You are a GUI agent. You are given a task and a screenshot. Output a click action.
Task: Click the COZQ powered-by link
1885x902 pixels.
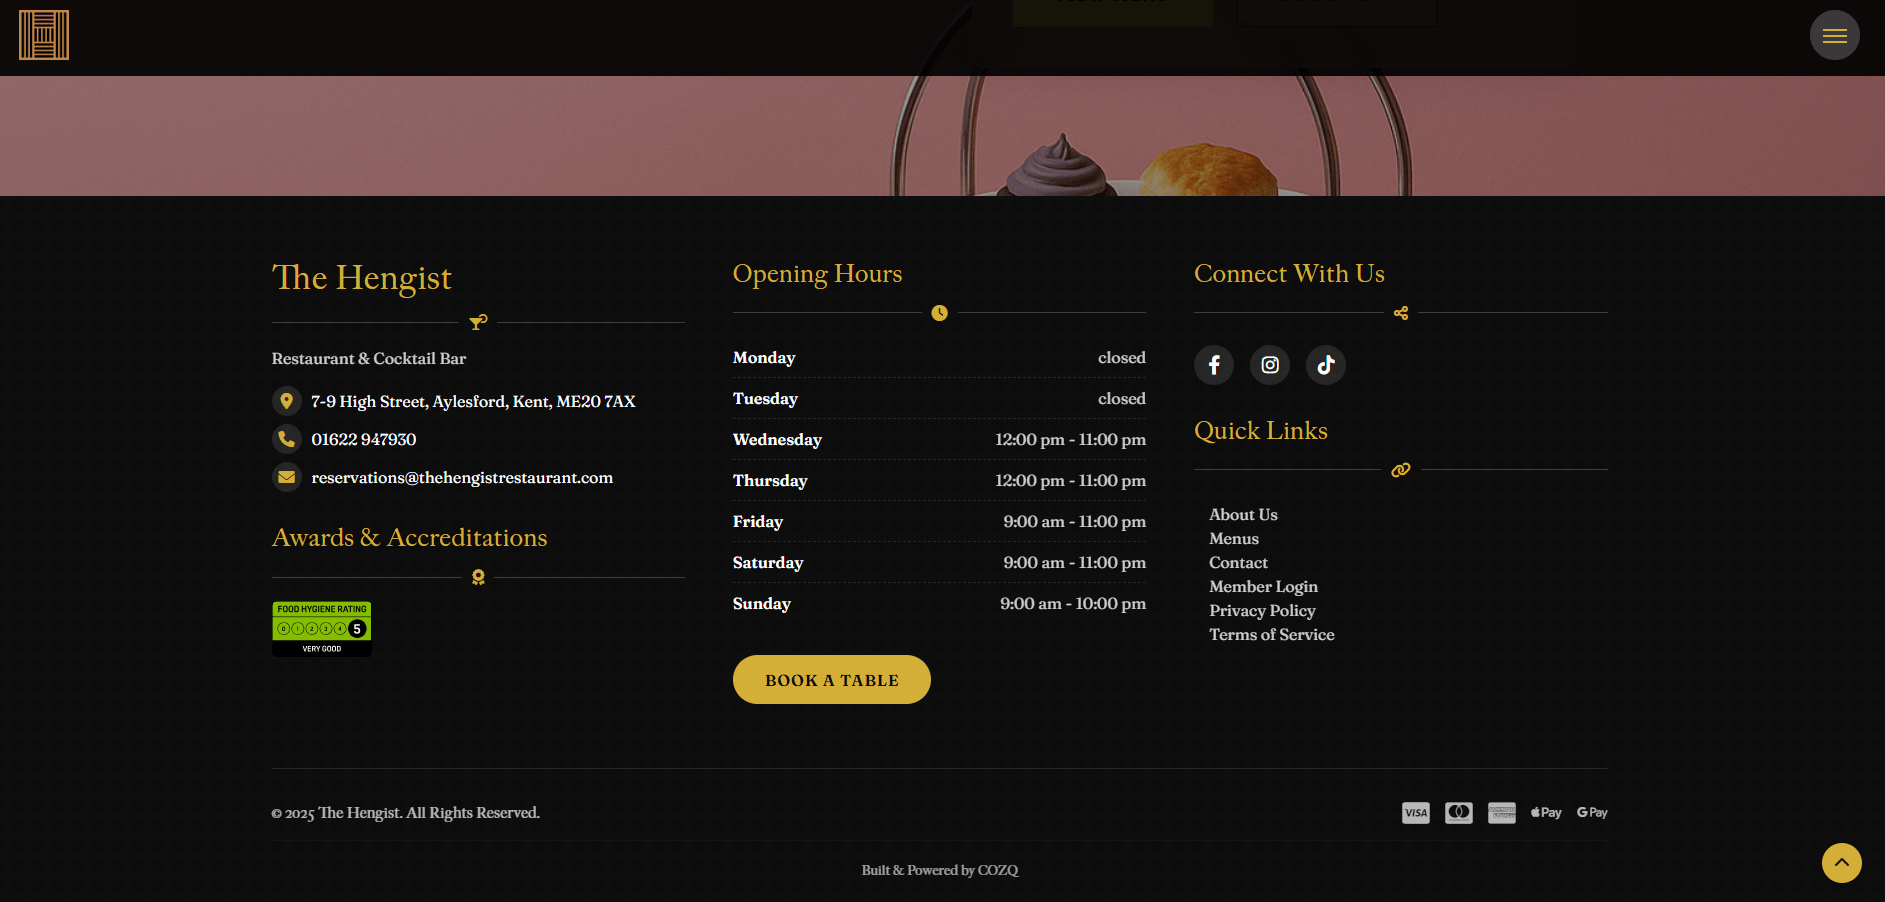point(997,870)
